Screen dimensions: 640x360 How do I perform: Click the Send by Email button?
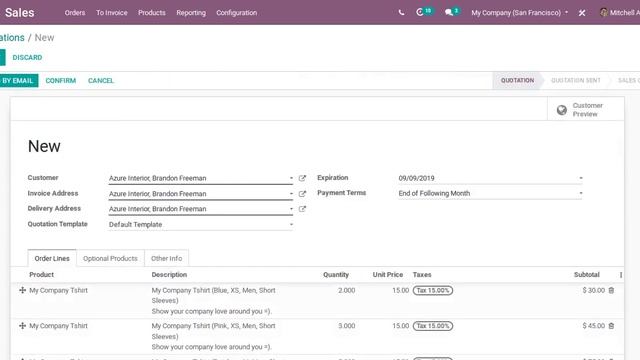[18, 80]
